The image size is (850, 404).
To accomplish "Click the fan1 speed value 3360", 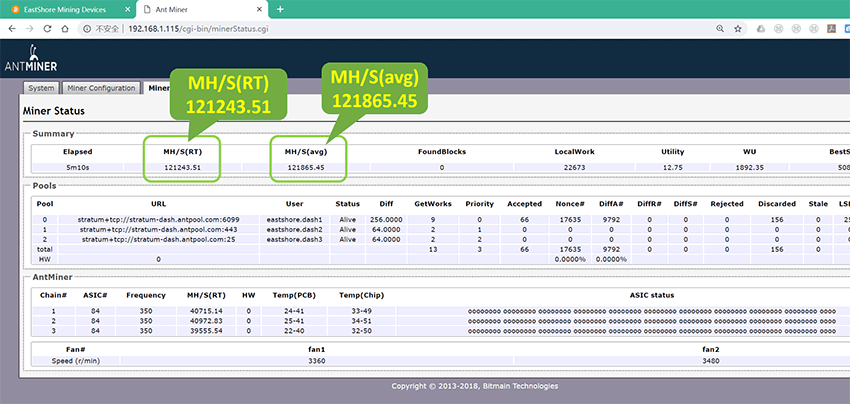I will click(x=316, y=361).
